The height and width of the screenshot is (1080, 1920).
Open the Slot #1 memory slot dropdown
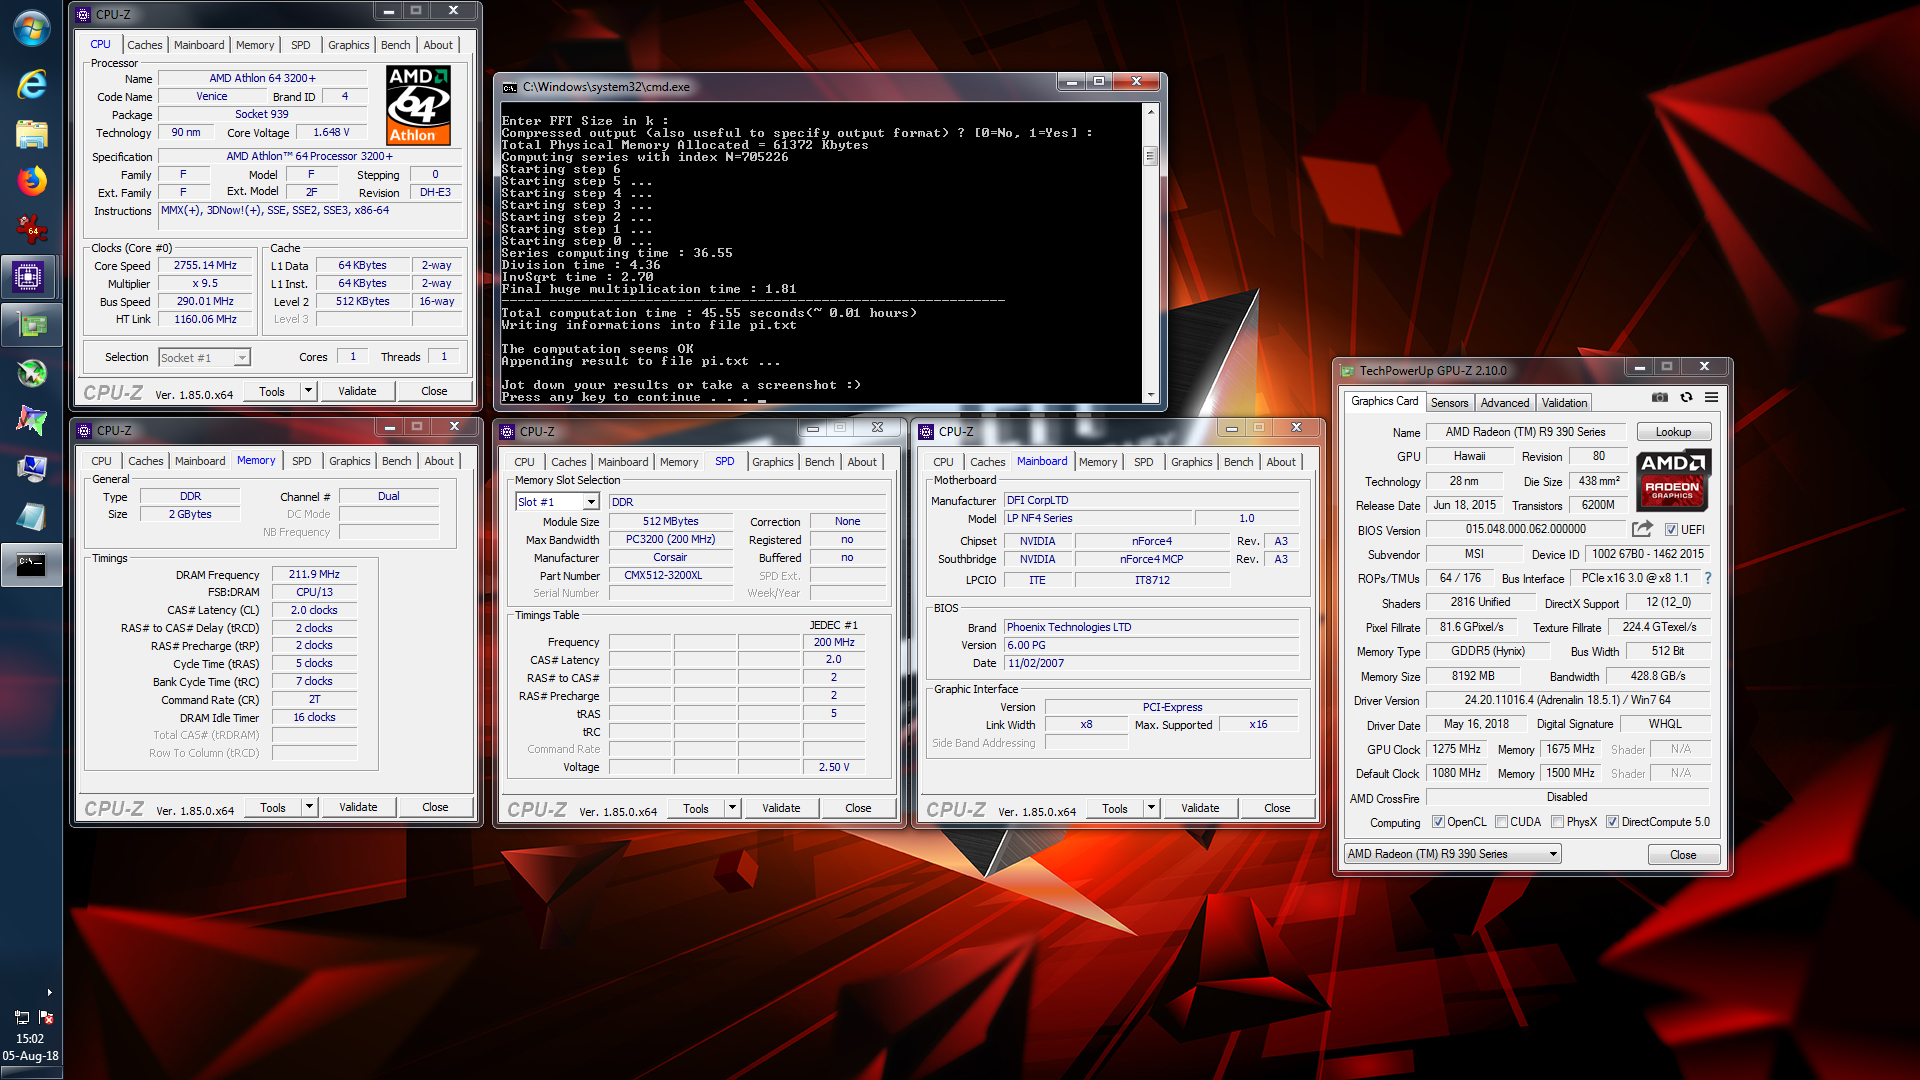(x=557, y=502)
